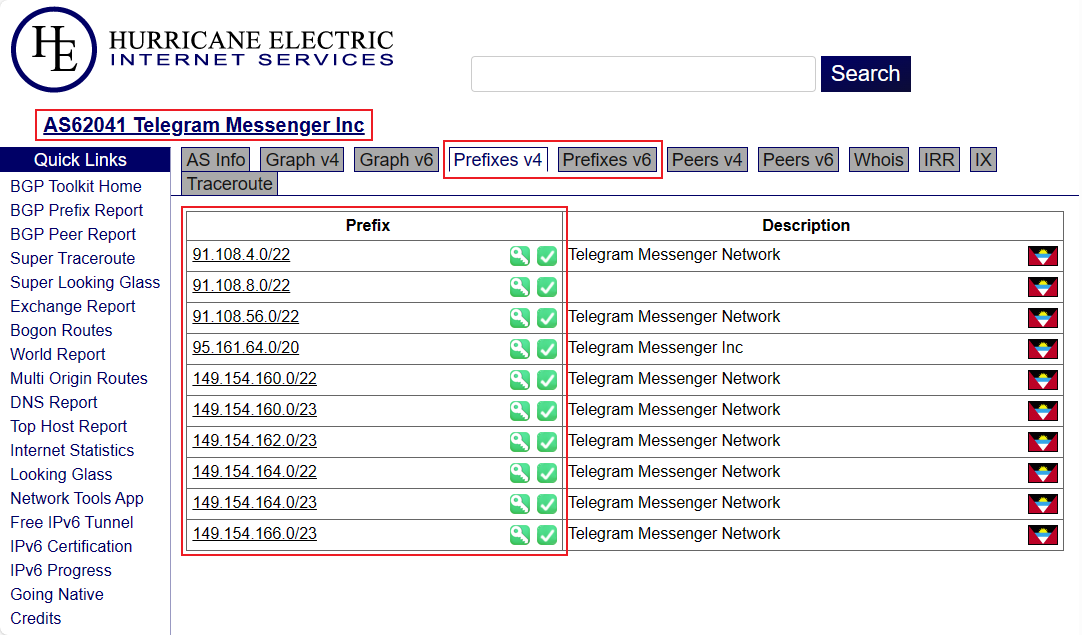Click the green checkmark icon for 91.108.8.0/22
The width and height of the screenshot is (1082, 635).
[x=547, y=287]
